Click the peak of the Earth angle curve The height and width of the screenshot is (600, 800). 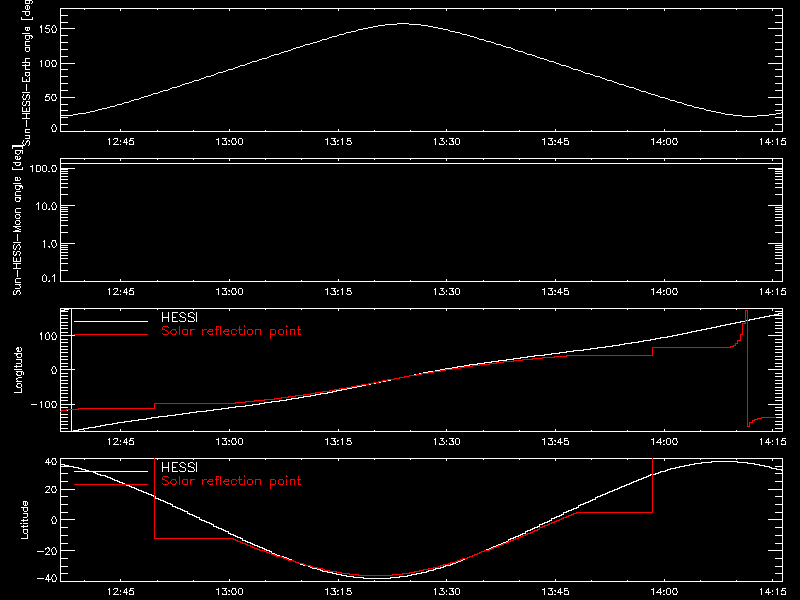(x=403, y=23)
